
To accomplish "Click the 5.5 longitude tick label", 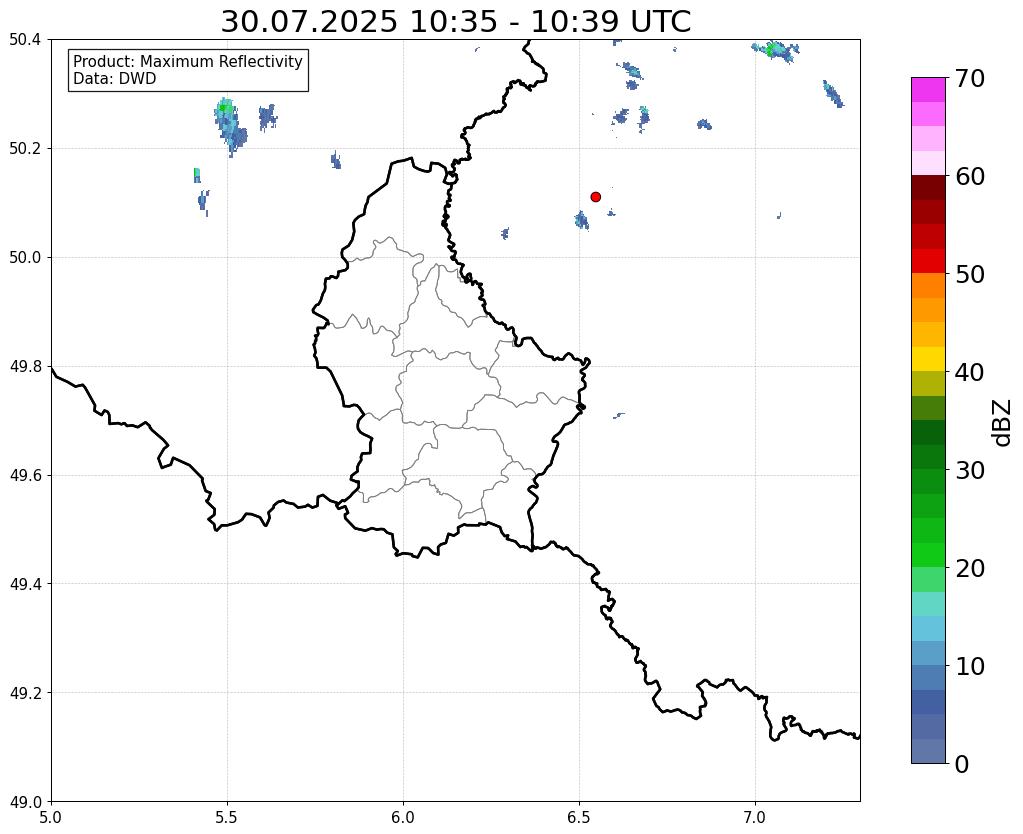I will 227,818.
